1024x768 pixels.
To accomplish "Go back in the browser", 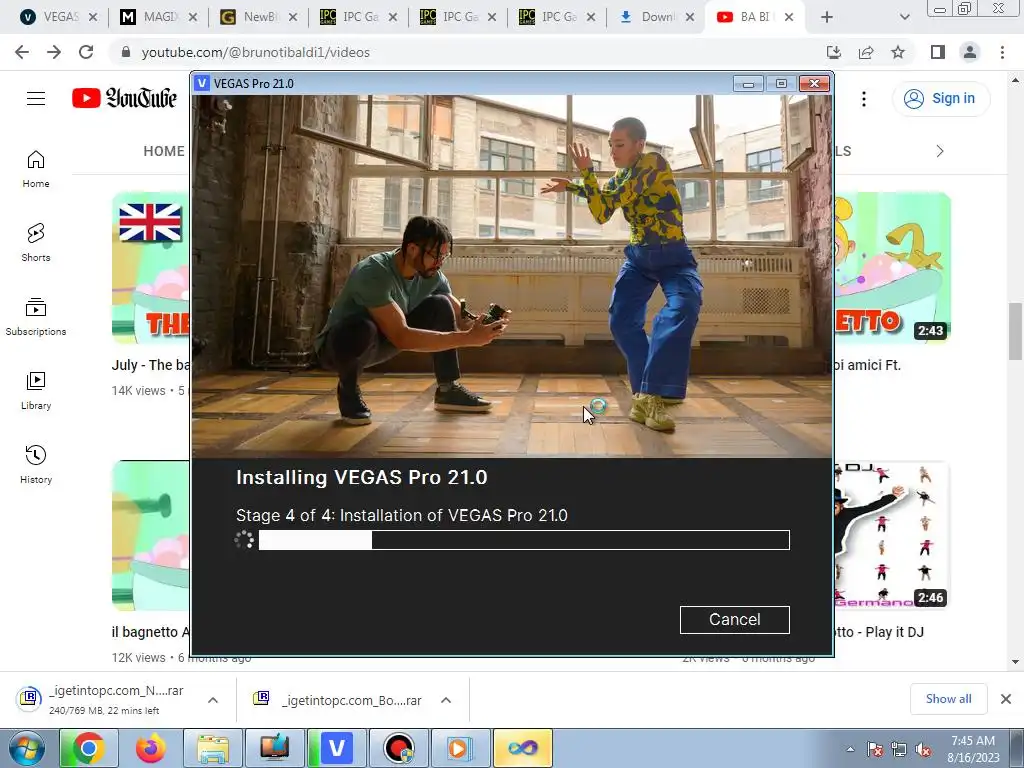I will point(22,52).
